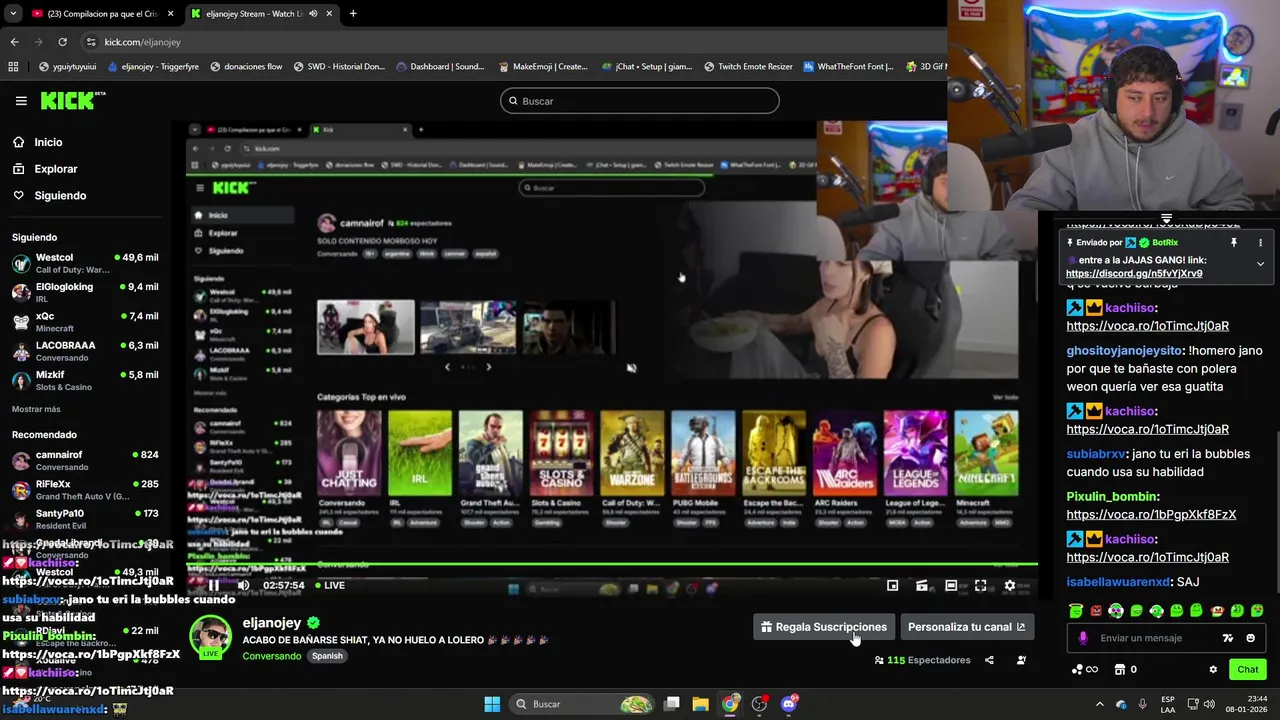This screenshot has width=1280, height=720.
Task: Open WhatTheFont bookmark
Action: pyautogui.click(x=848, y=67)
